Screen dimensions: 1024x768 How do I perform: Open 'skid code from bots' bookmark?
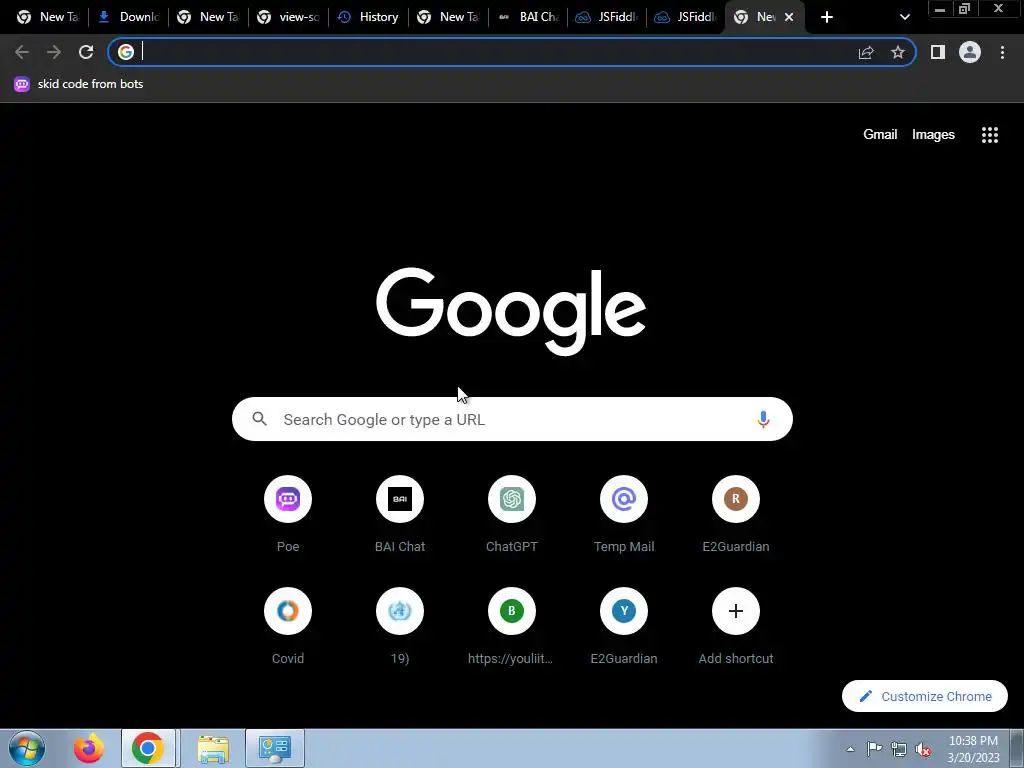coord(79,84)
